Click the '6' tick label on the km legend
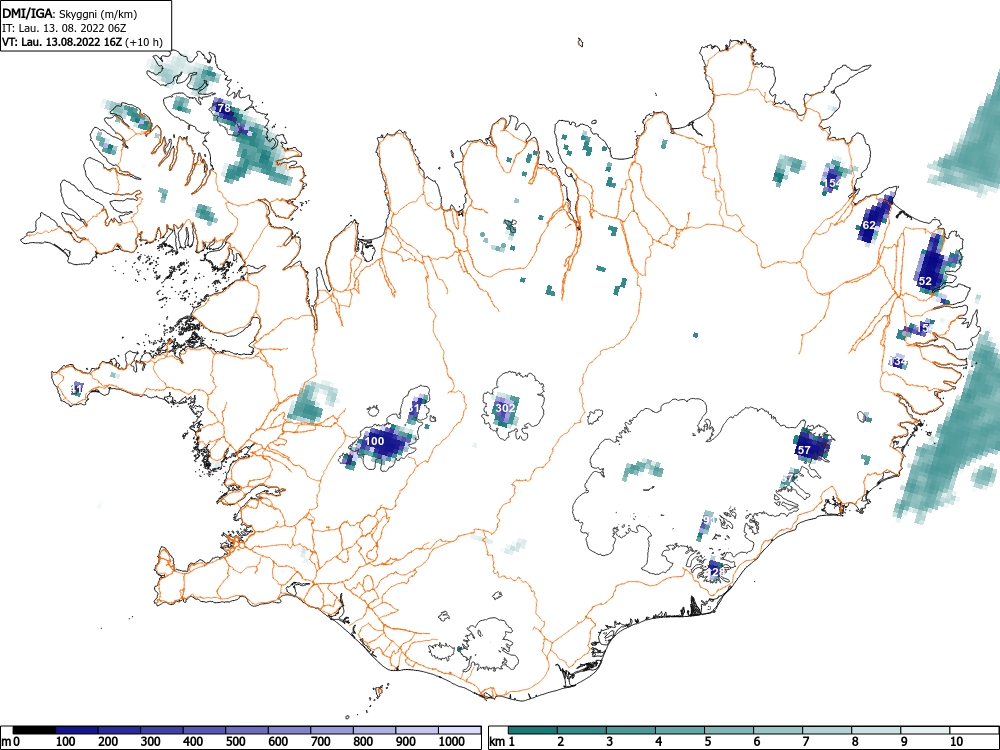Image resolution: width=1000 pixels, height=750 pixels. click(x=757, y=741)
